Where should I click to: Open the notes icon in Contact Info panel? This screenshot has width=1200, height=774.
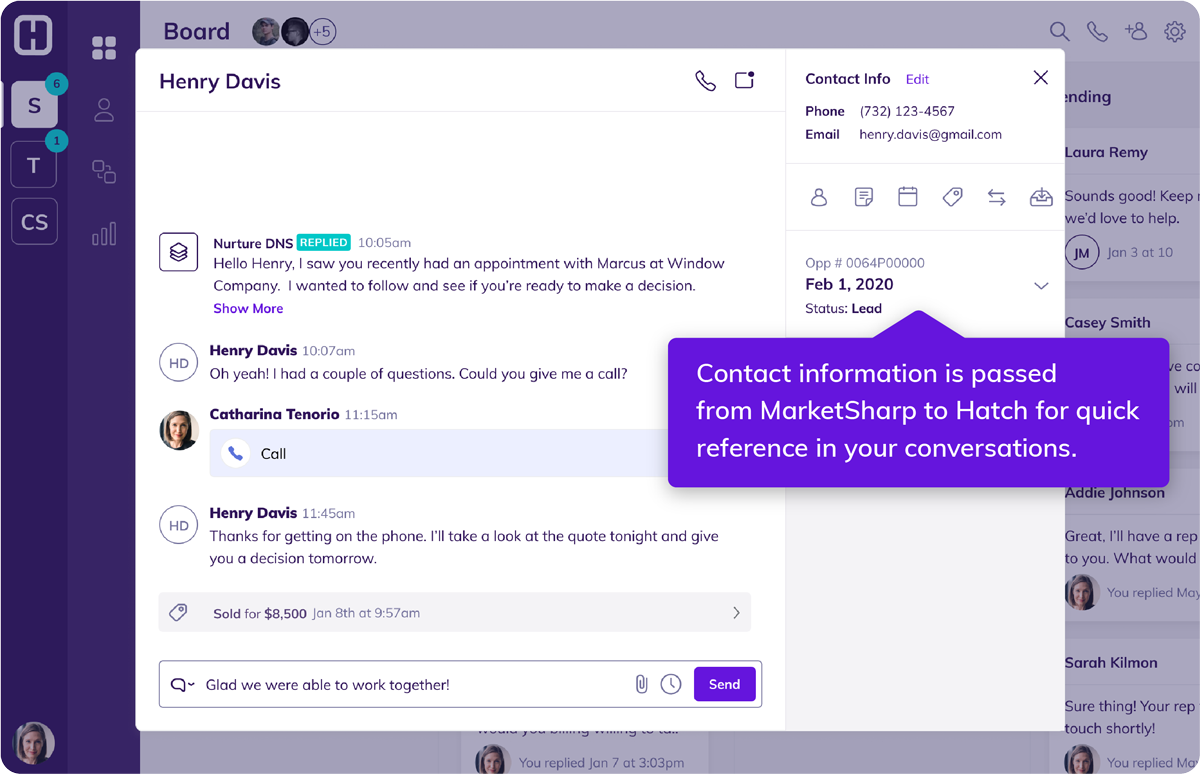pos(863,197)
